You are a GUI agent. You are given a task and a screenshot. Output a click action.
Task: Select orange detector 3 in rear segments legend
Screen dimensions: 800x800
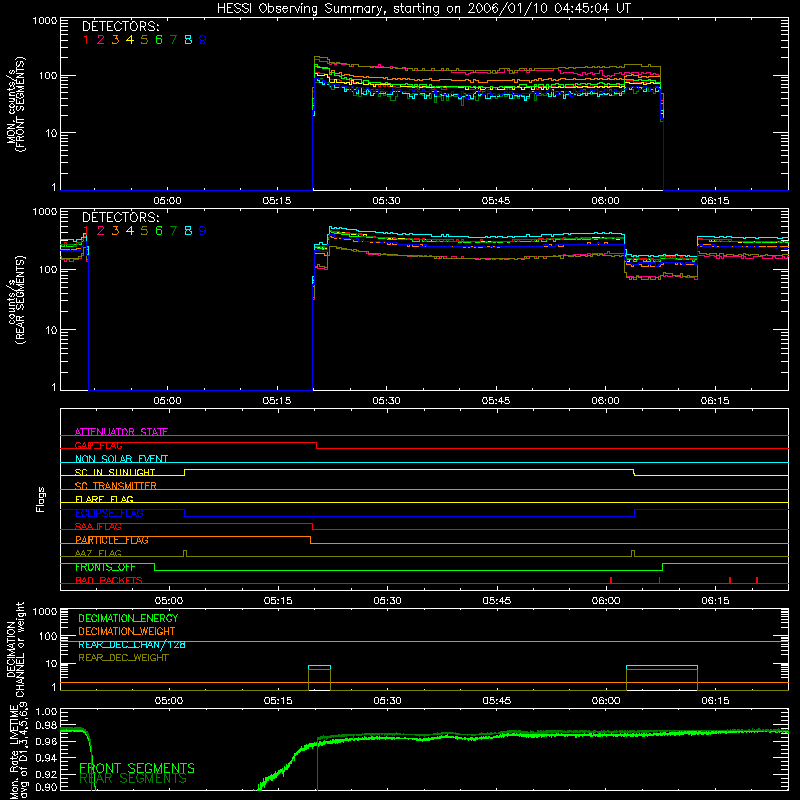point(115,231)
